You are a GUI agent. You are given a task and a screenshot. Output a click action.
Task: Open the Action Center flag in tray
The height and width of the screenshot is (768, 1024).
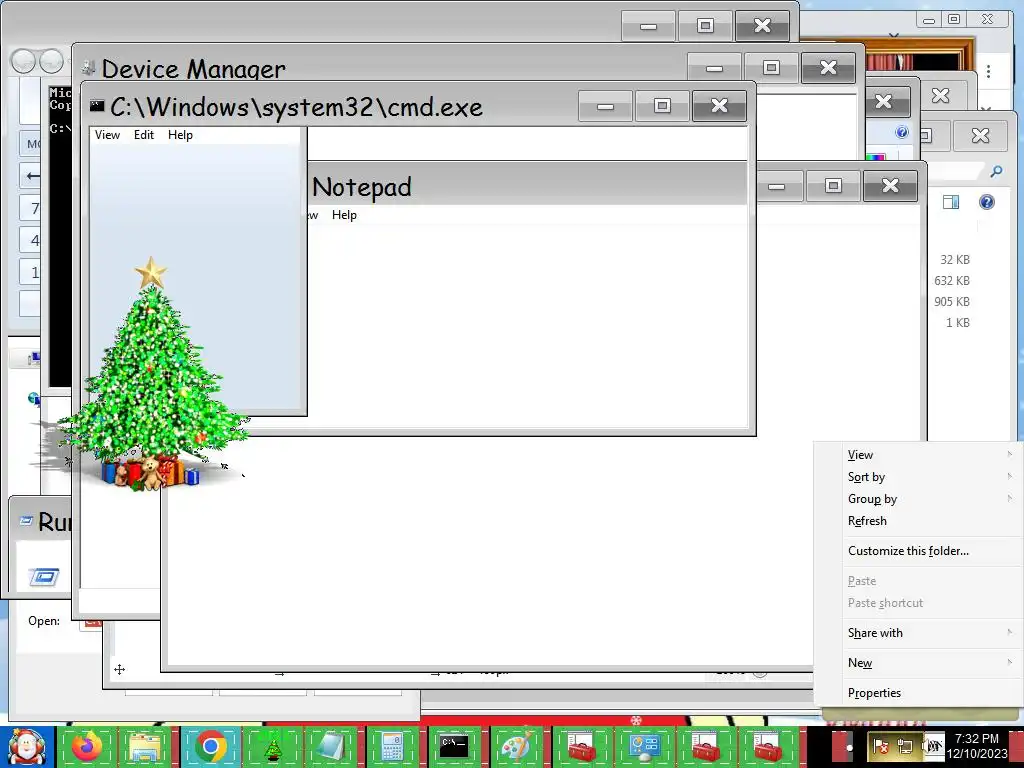click(x=880, y=745)
